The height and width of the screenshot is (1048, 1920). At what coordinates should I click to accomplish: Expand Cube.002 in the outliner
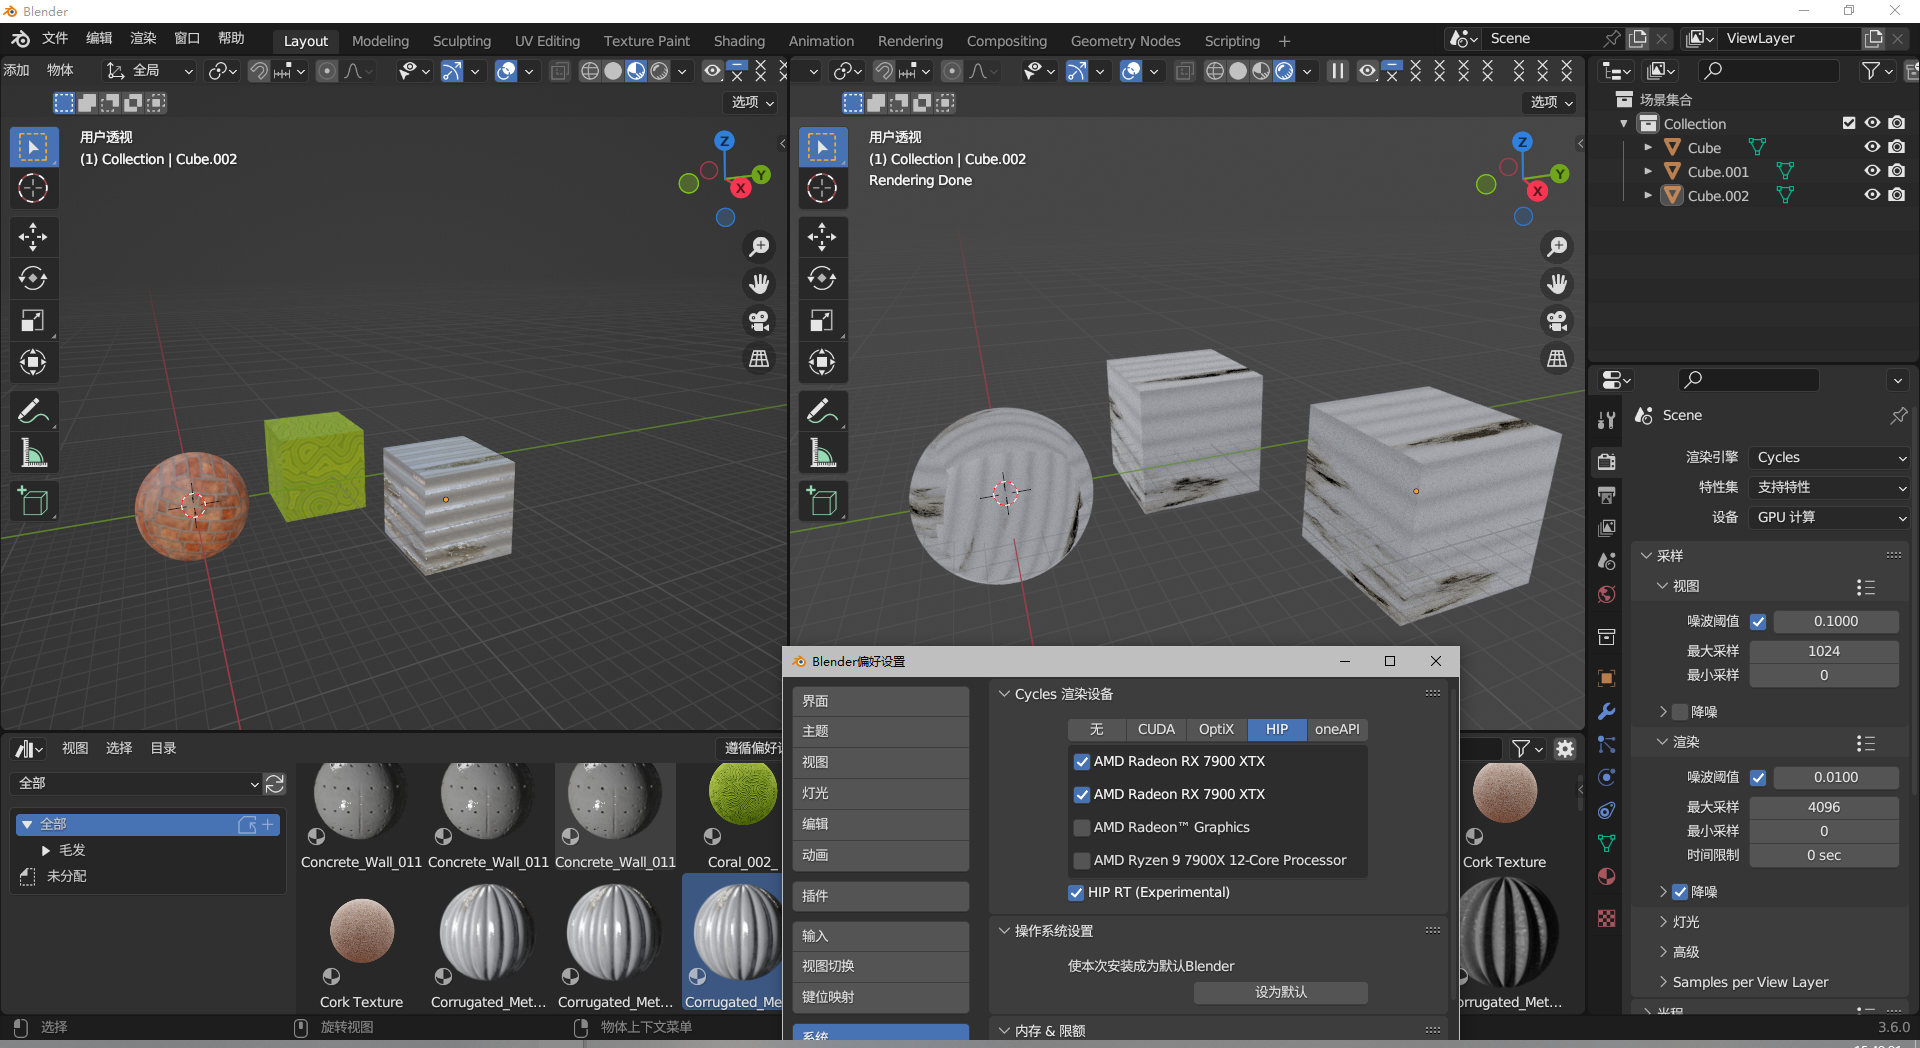pyautogui.click(x=1648, y=195)
